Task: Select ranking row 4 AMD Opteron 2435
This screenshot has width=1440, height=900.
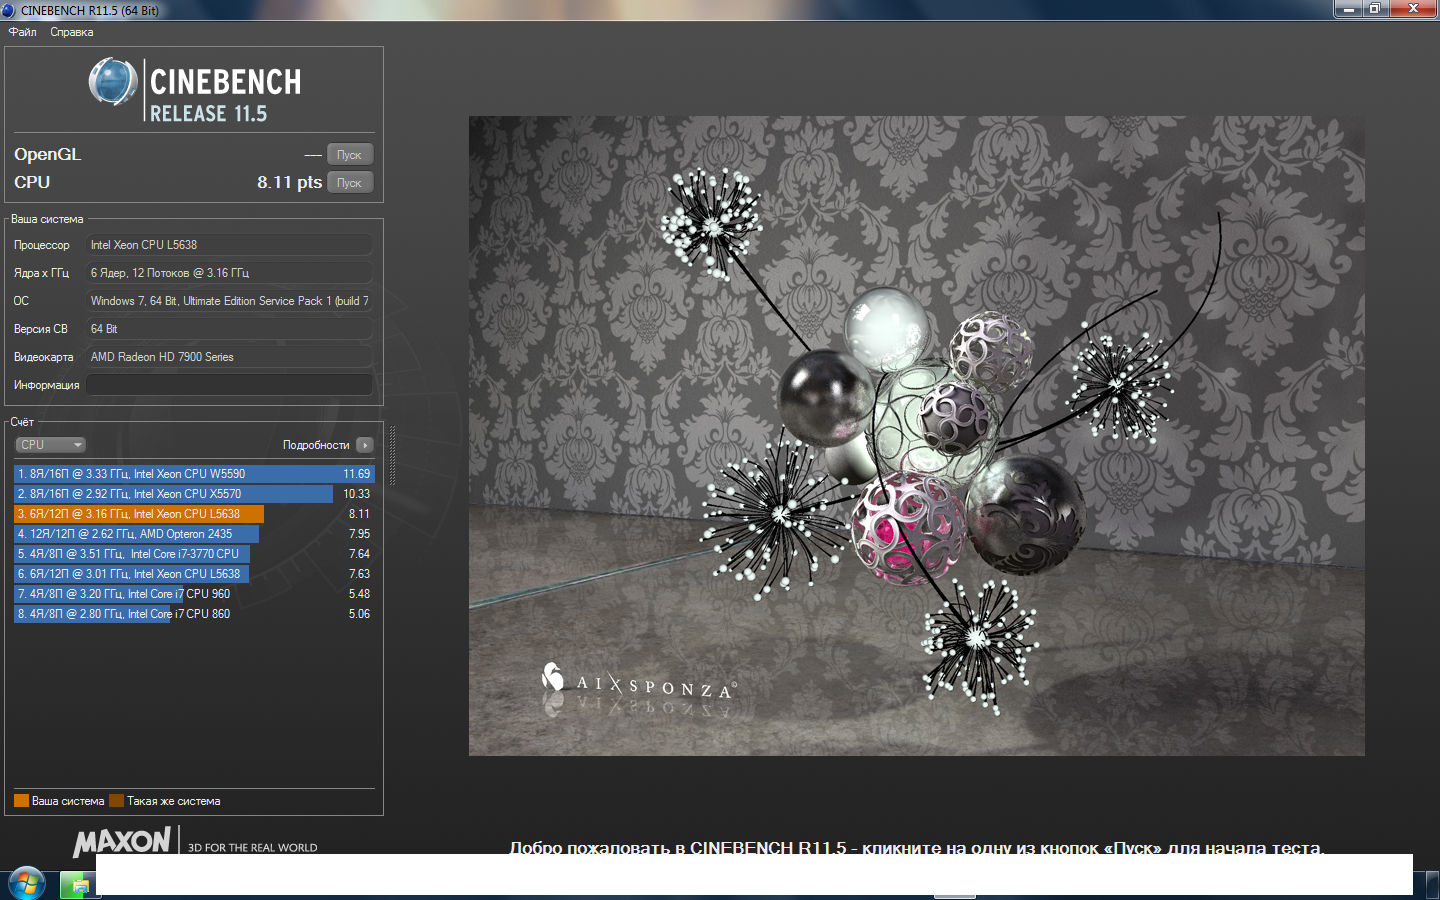Action: click(x=194, y=534)
